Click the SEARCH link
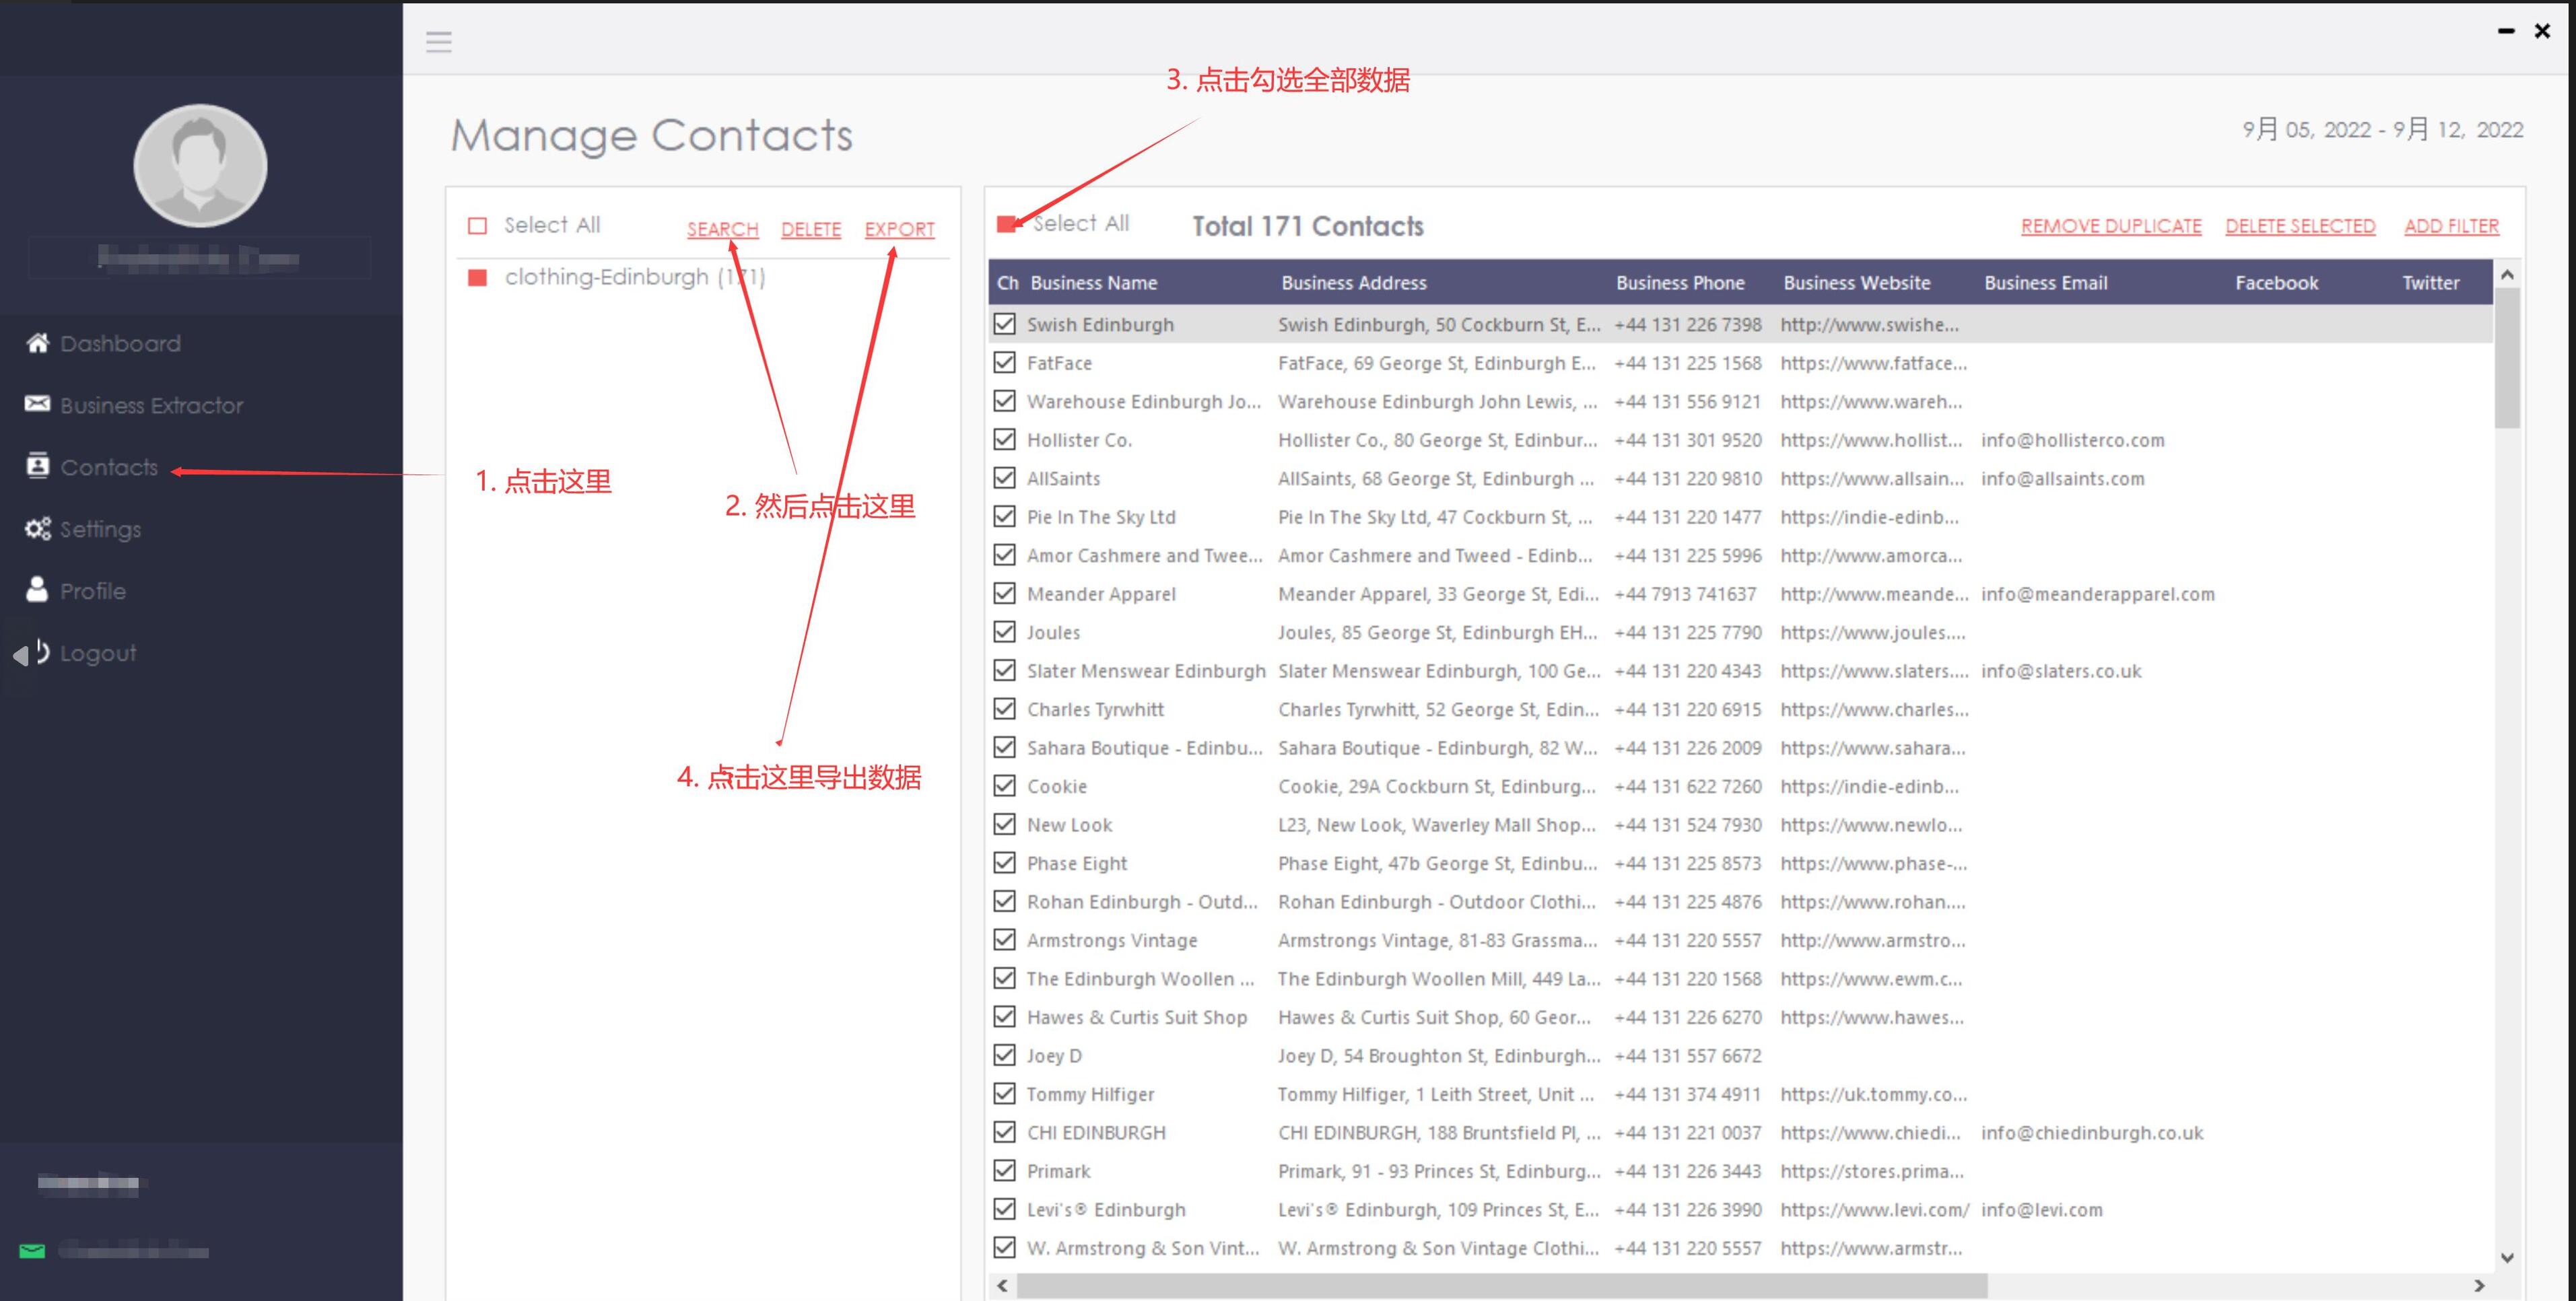Image resolution: width=2576 pixels, height=1301 pixels. 723,229
